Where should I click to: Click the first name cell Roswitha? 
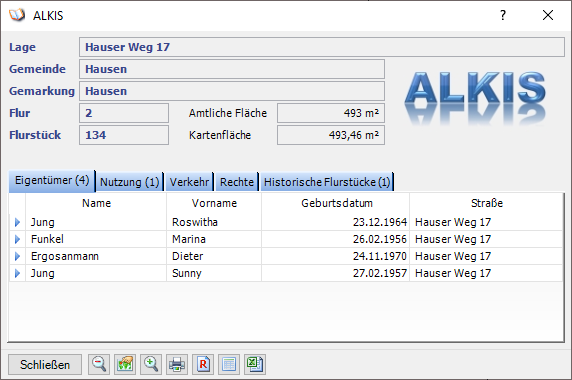(214, 222)
